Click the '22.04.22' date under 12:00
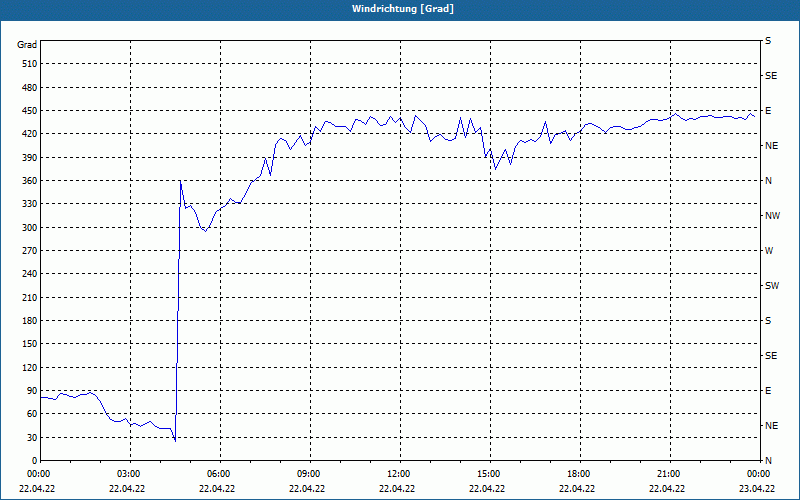Image resolution: width=800 pixels, height=500 pixels. tap(397, 489)
